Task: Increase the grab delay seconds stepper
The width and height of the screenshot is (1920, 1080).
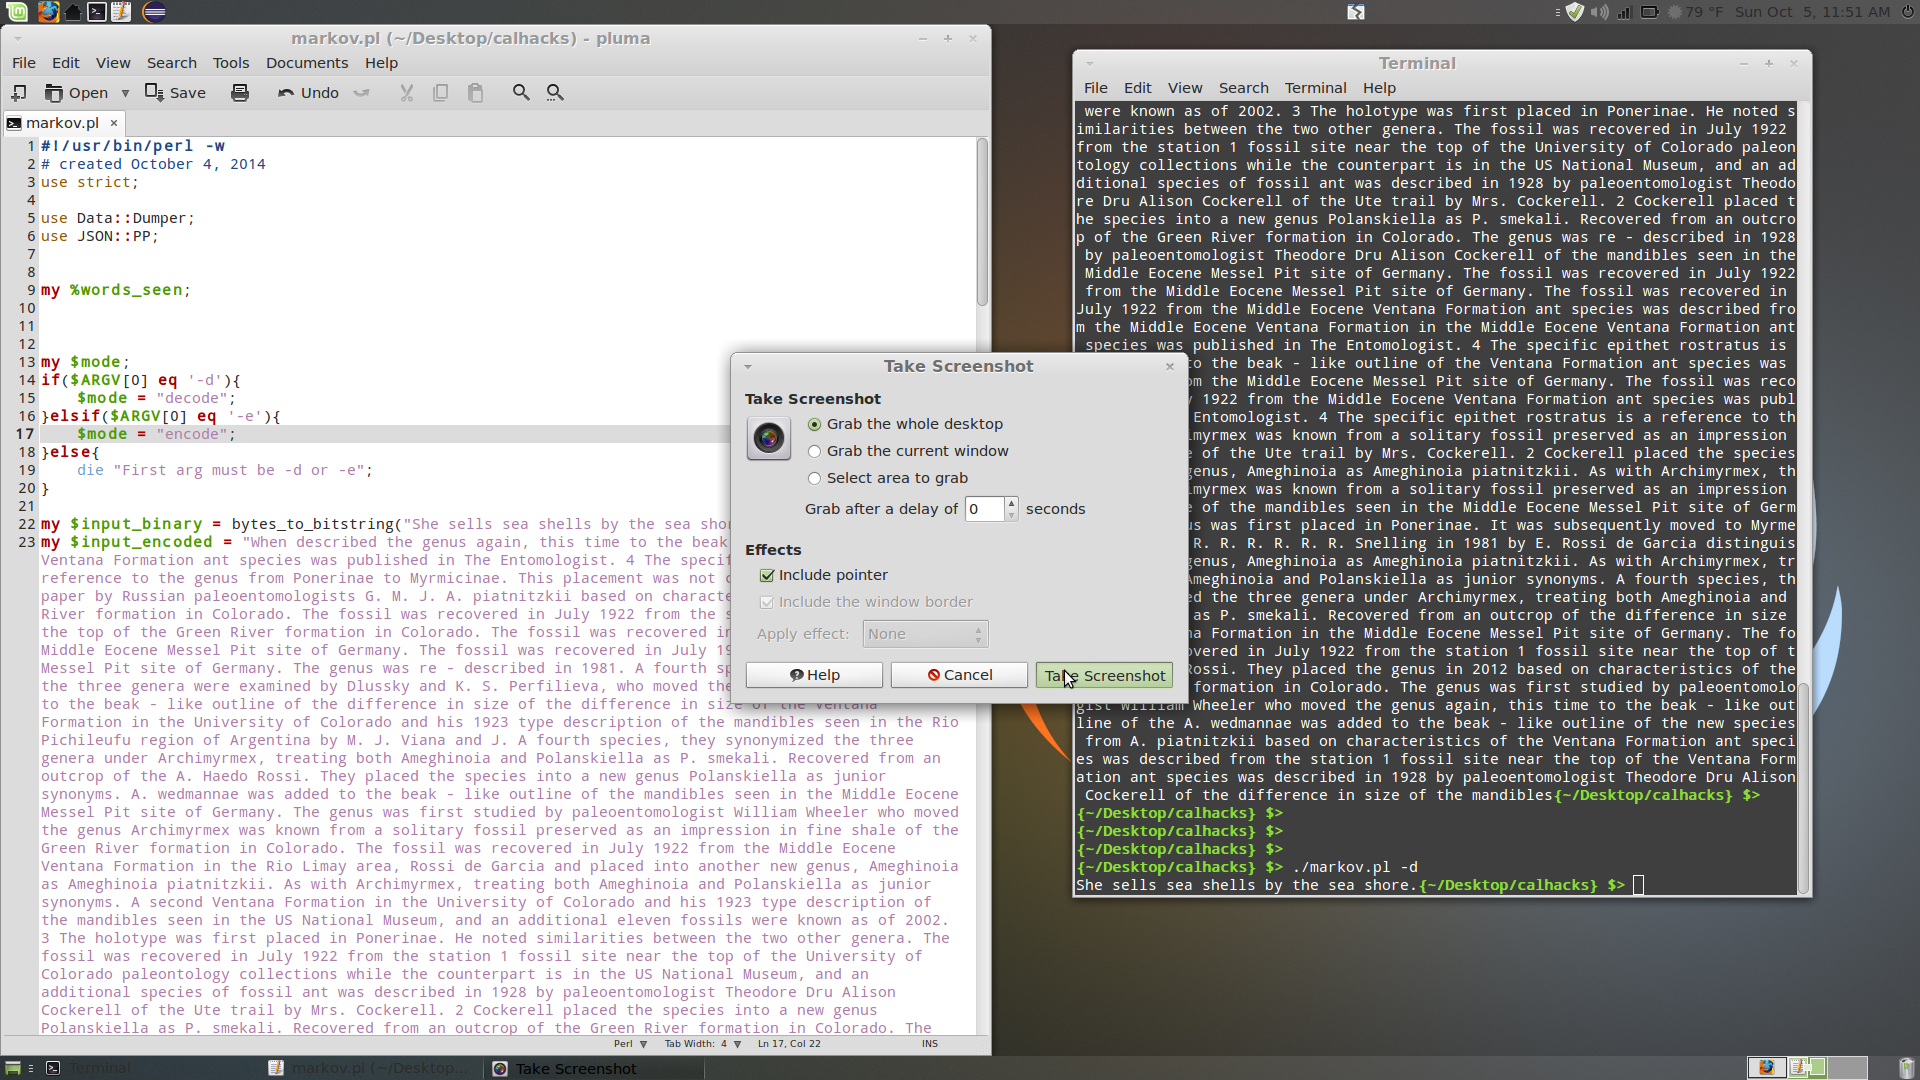Action: (1012, 503)
